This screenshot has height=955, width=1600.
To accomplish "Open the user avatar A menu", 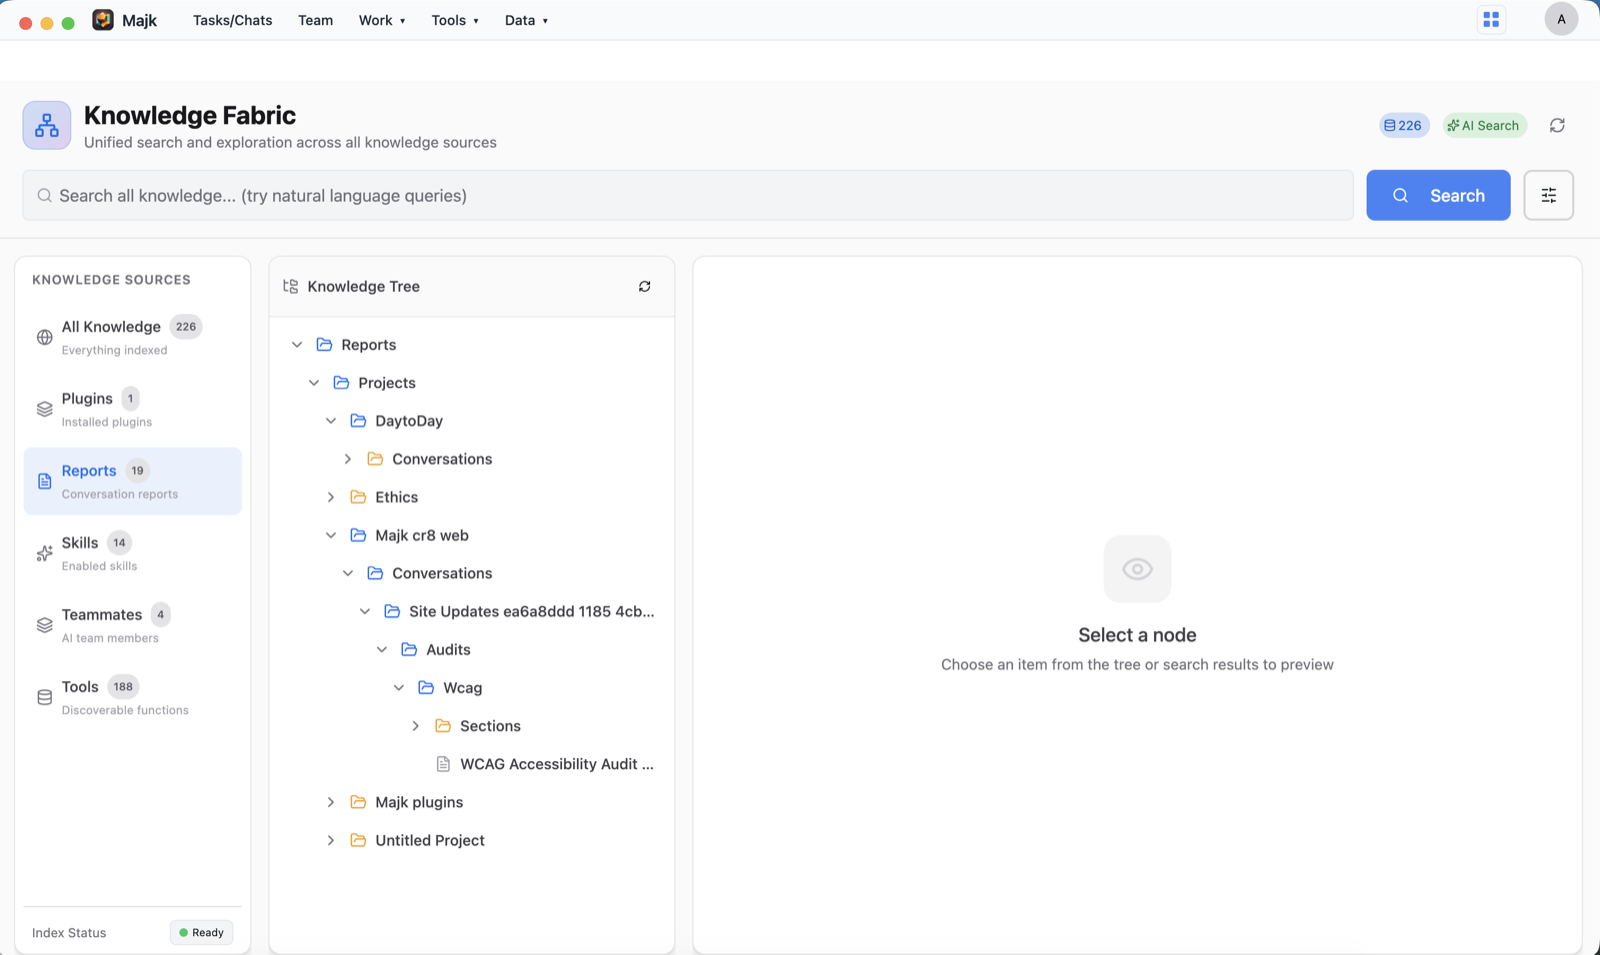I will coord(1561,19).
